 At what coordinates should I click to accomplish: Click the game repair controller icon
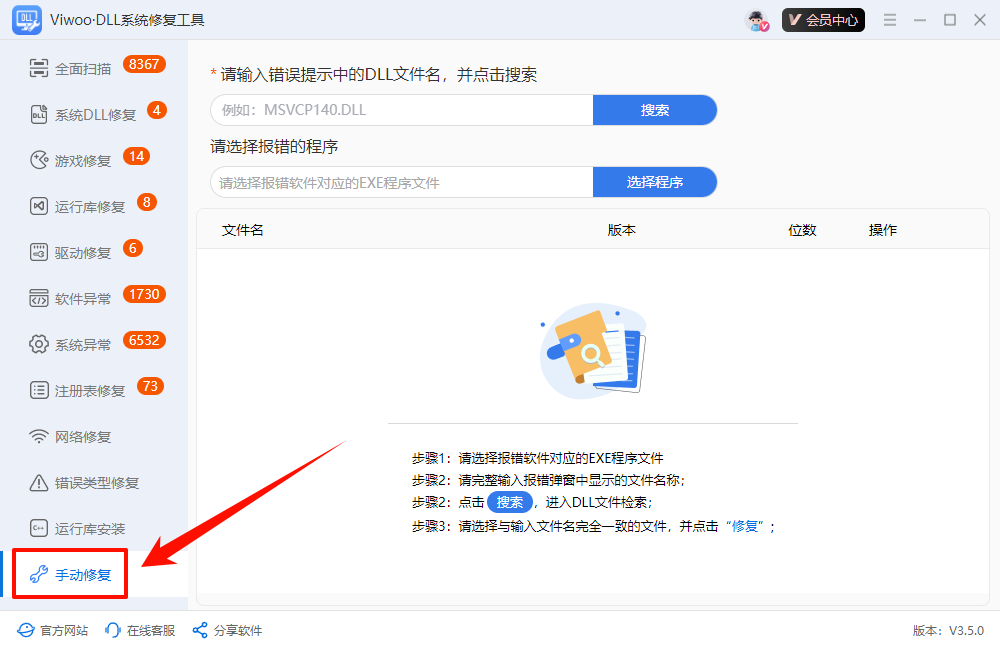[39, 160]
